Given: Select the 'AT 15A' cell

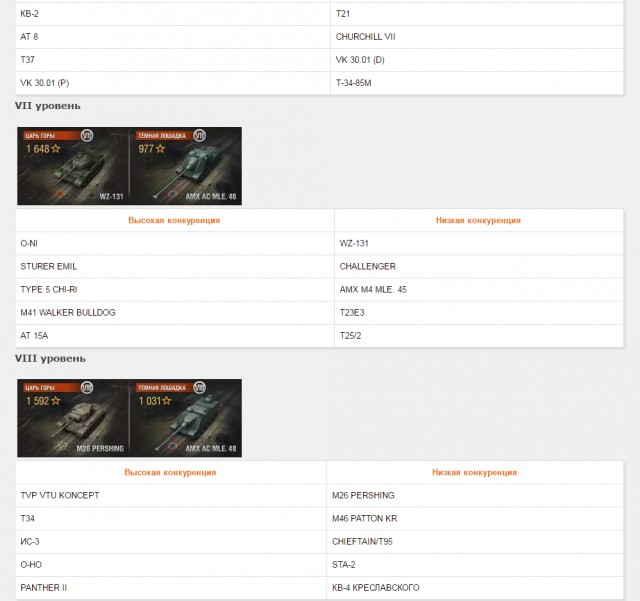Looking at the screenshot, I should 175,336.
